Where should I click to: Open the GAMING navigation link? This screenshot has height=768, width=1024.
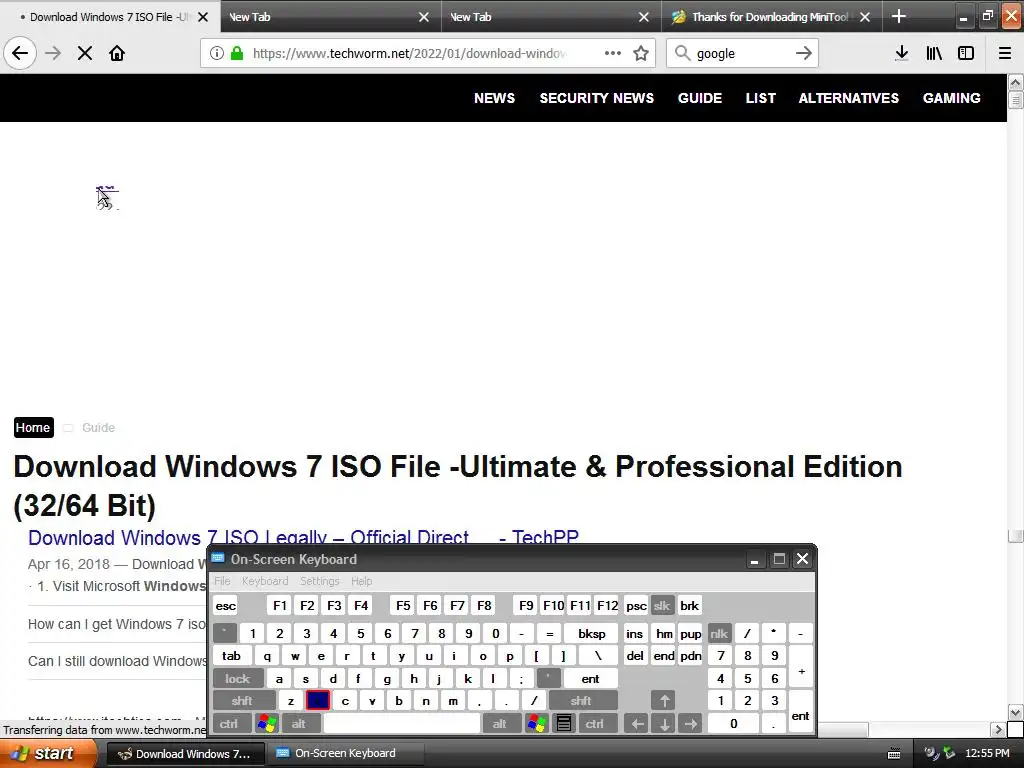click(952, 98)
